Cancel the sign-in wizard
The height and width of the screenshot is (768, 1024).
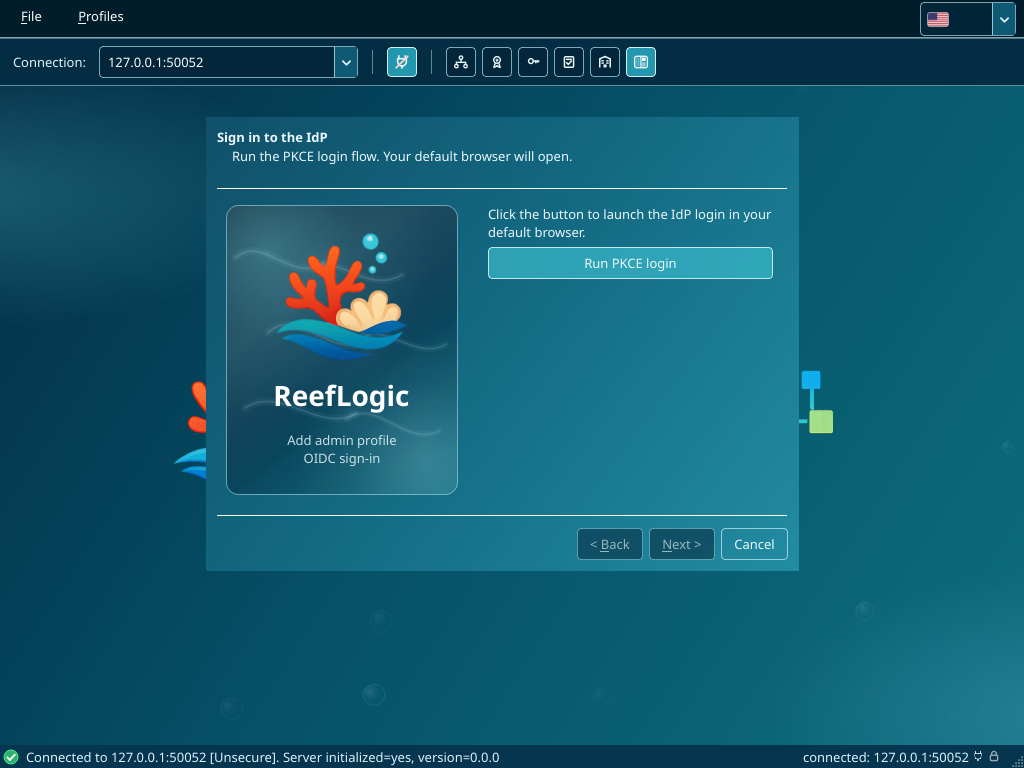point(754,544)
